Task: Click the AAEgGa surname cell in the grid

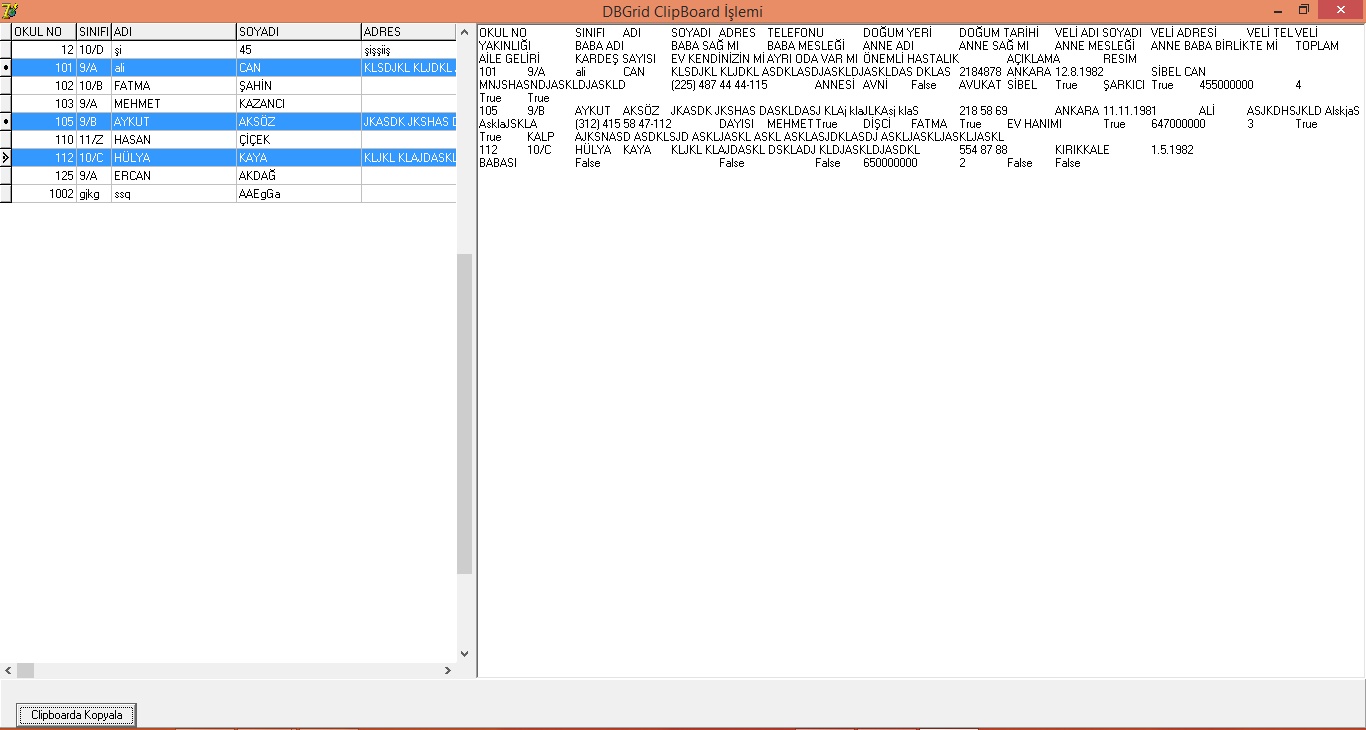Action: [x=299, y=194]
